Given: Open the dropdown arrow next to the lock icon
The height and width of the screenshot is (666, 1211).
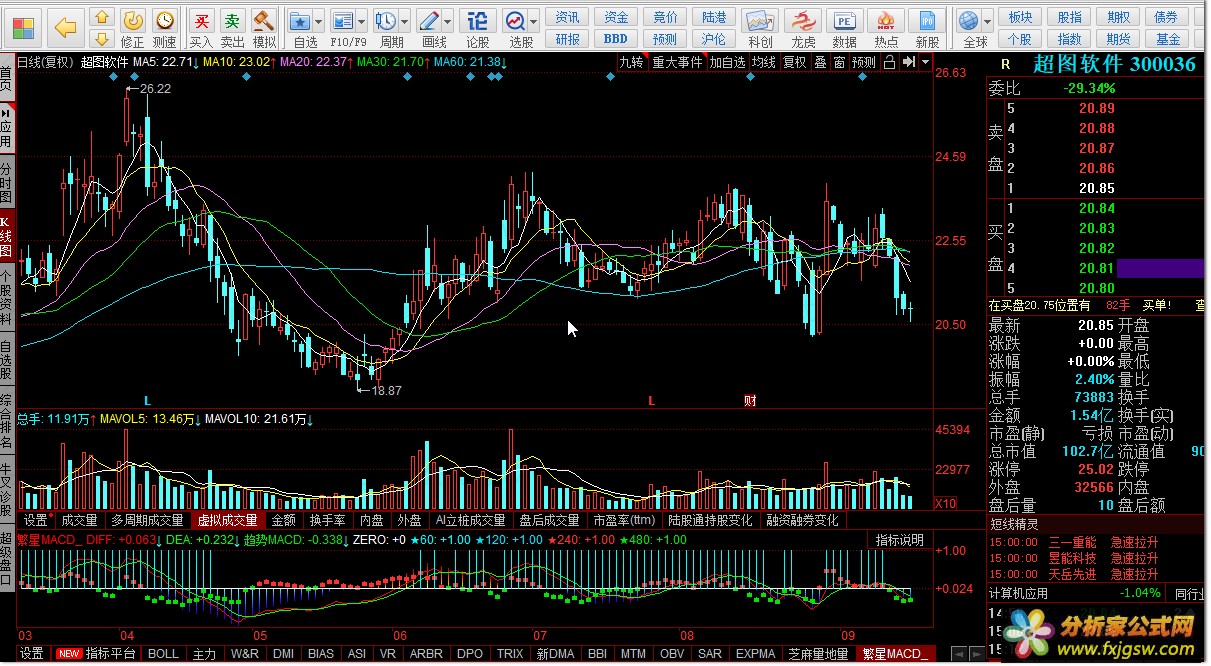Looking at the screenshot, I should (x=925, y=62).
